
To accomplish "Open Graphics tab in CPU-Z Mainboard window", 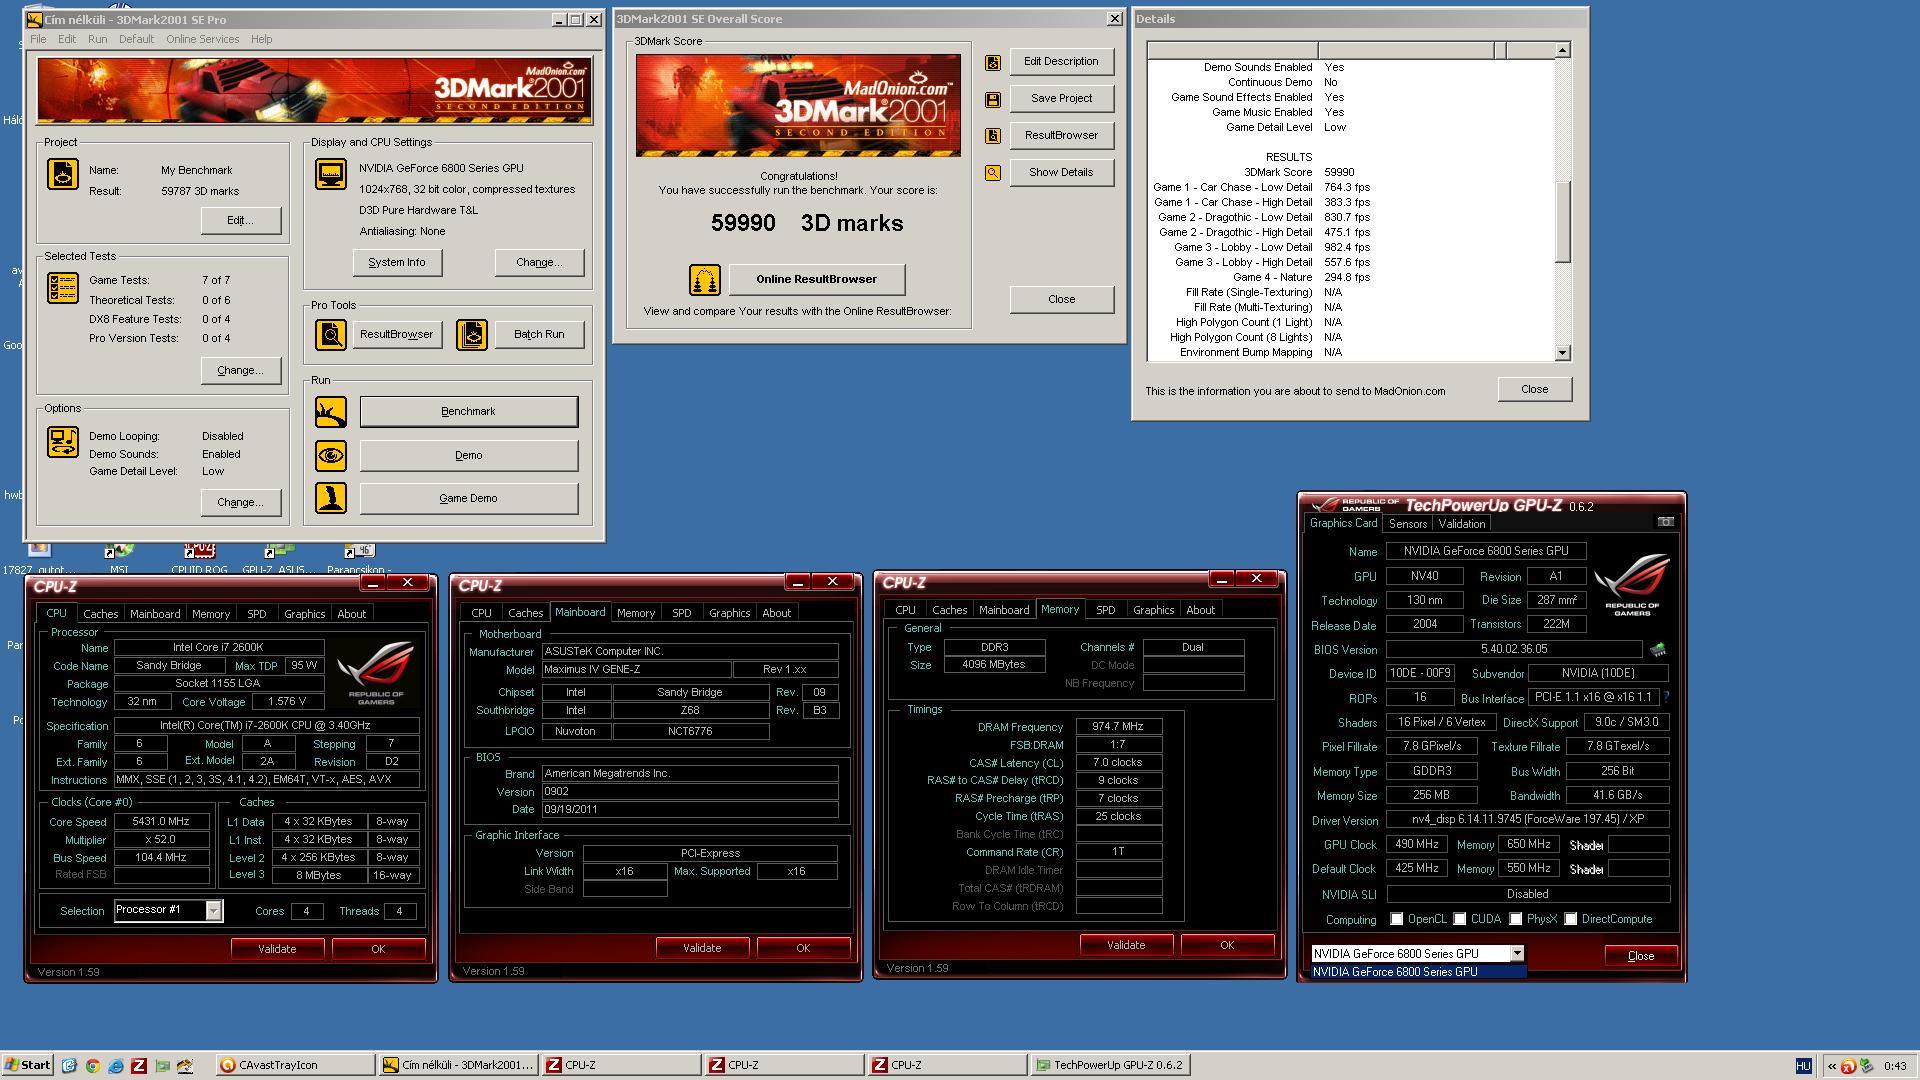I will click(729, 613).
